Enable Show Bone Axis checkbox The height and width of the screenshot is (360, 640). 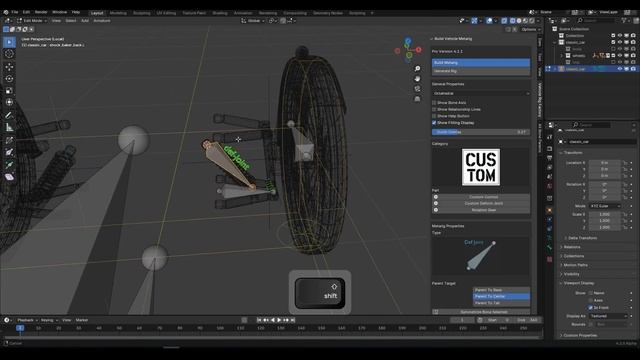(434, 103)
